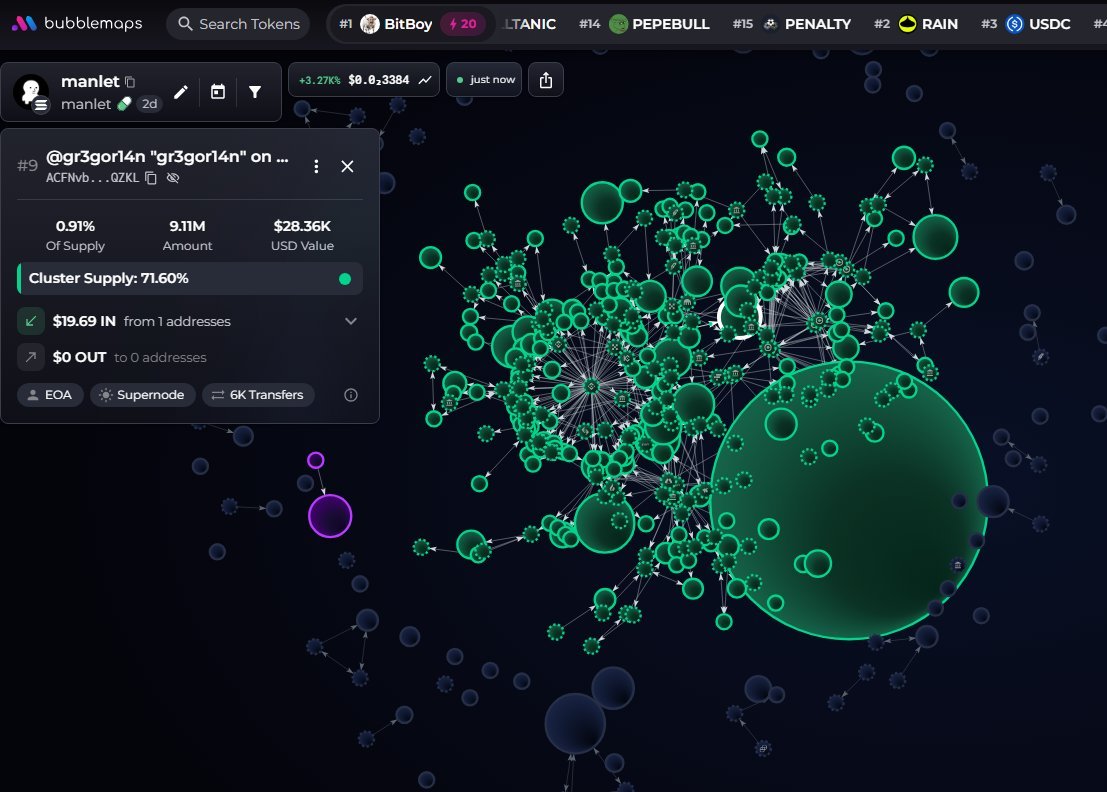Open the price chart button showing $0.0₂3384

coord(364,80)
